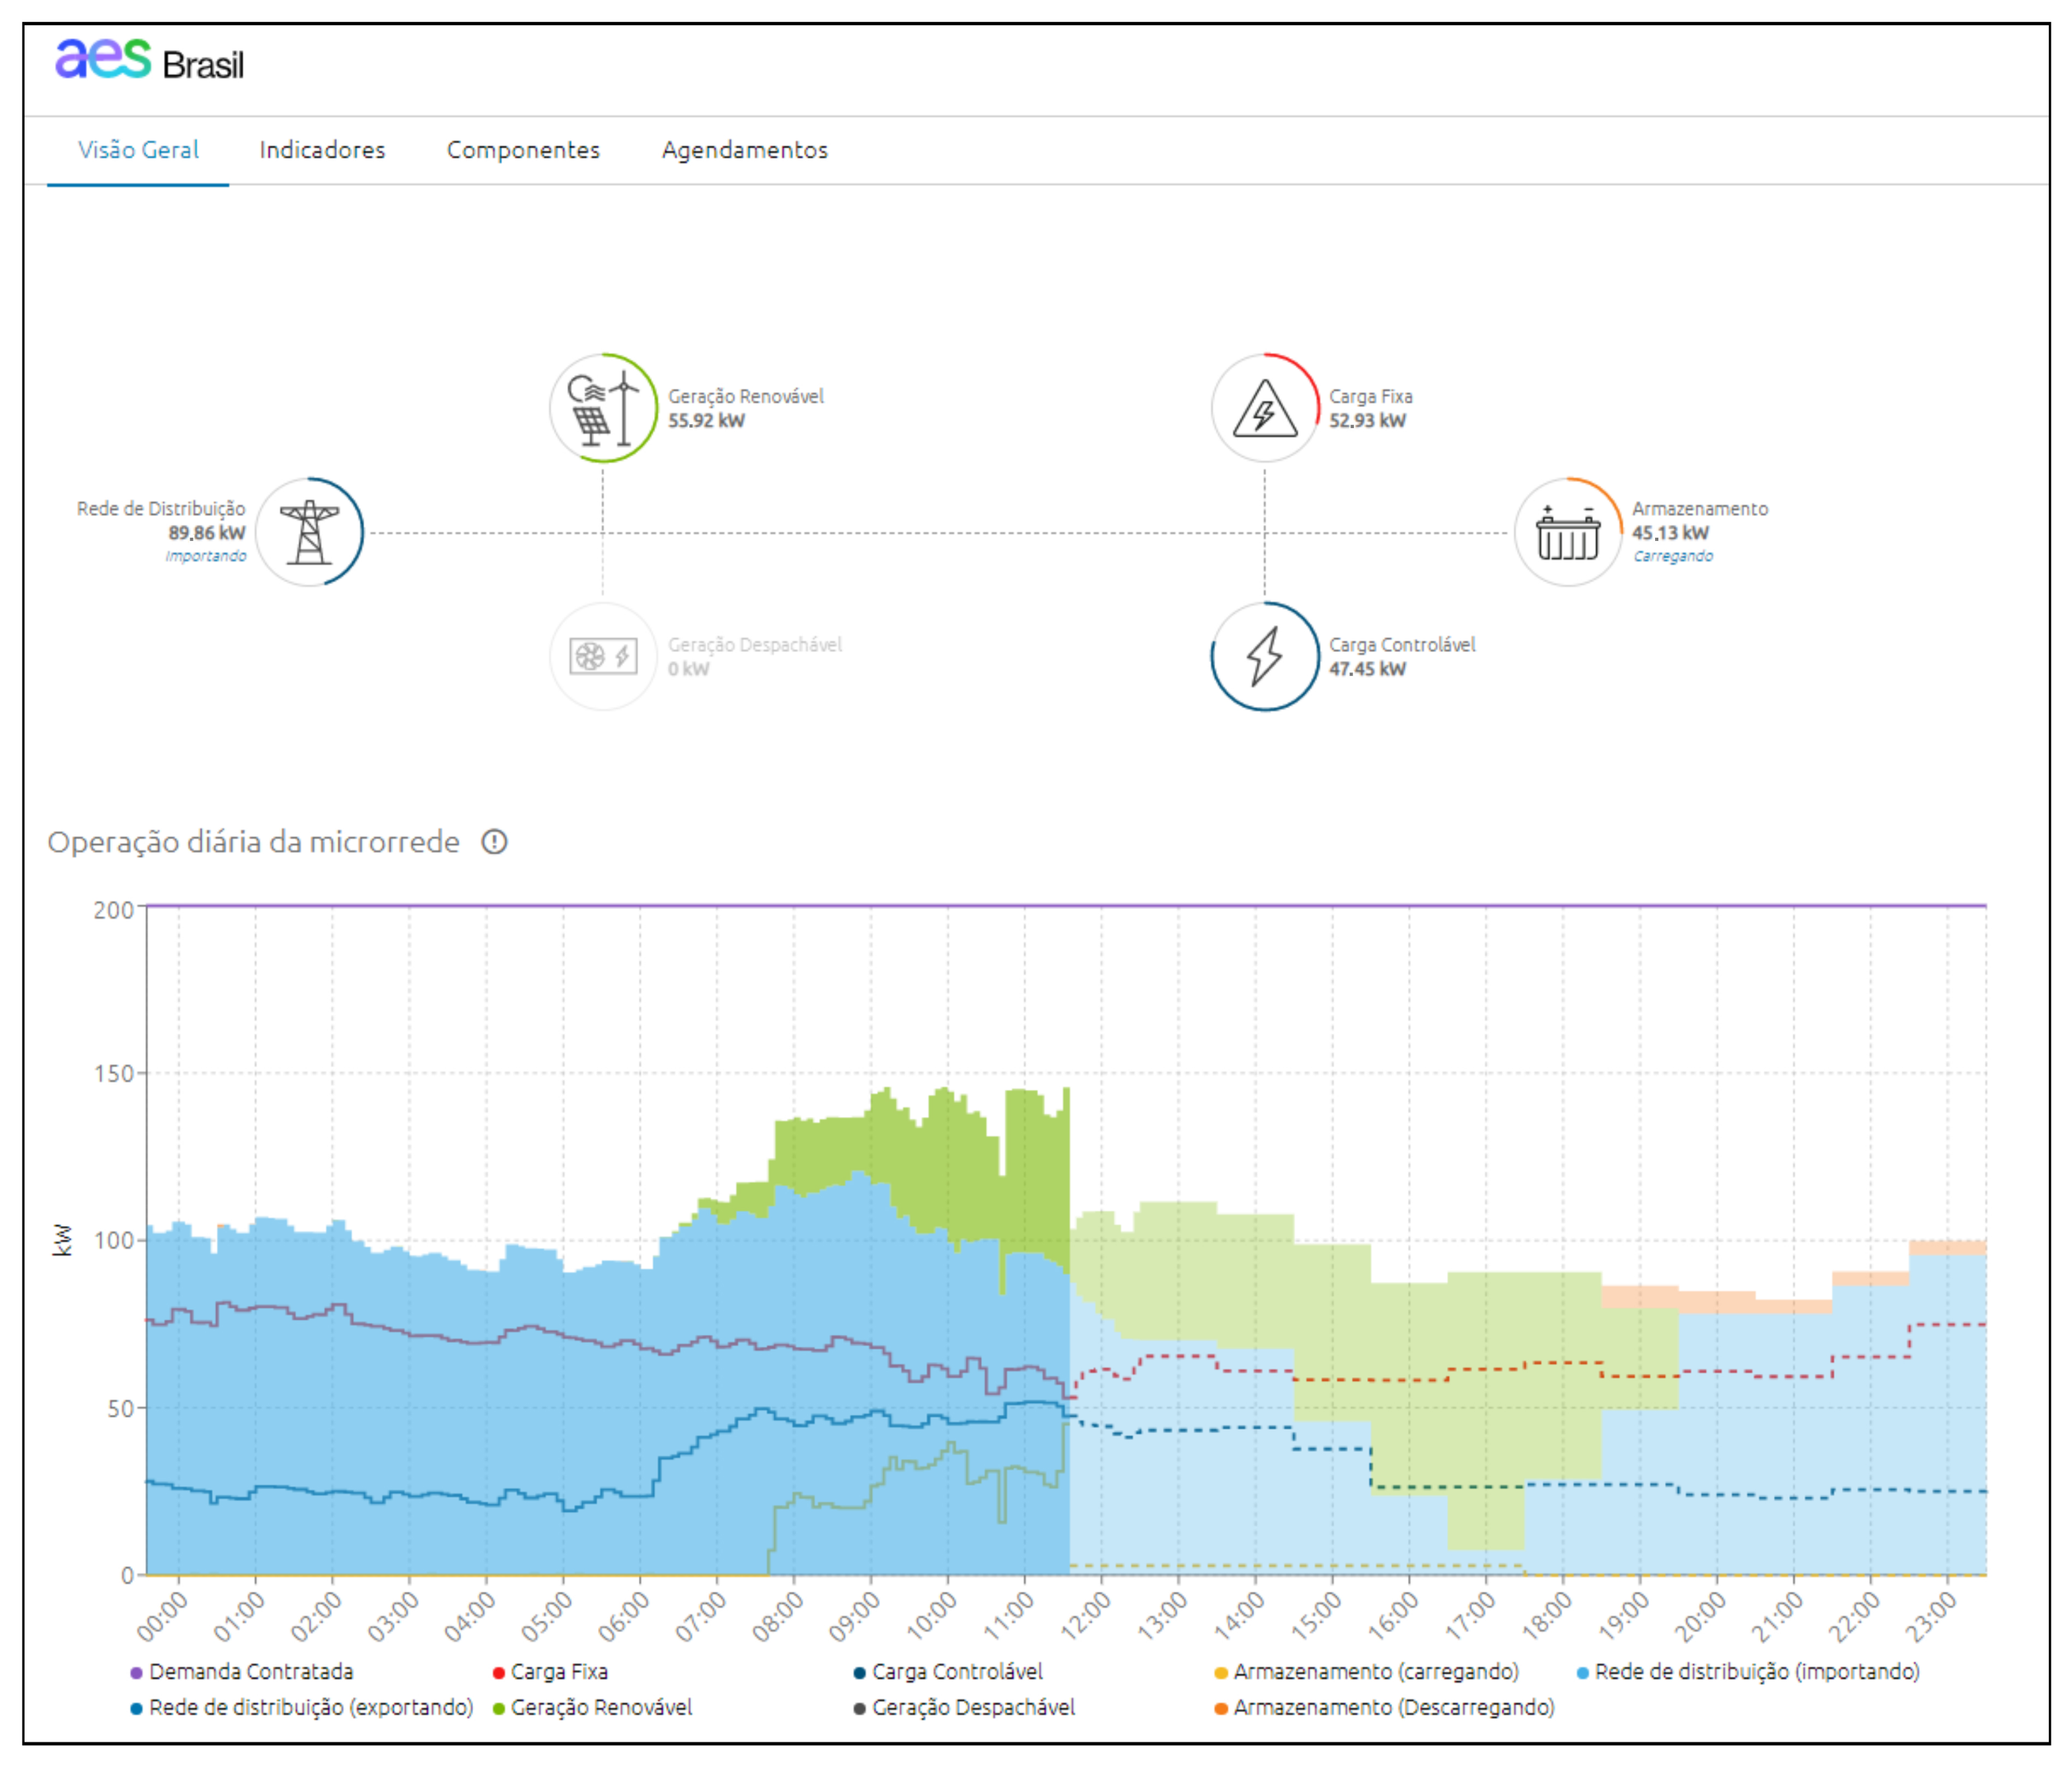This screenshot has height=1767, width=2072.
Task: Switch to the Componentes tab
Action: coord(523,150)
